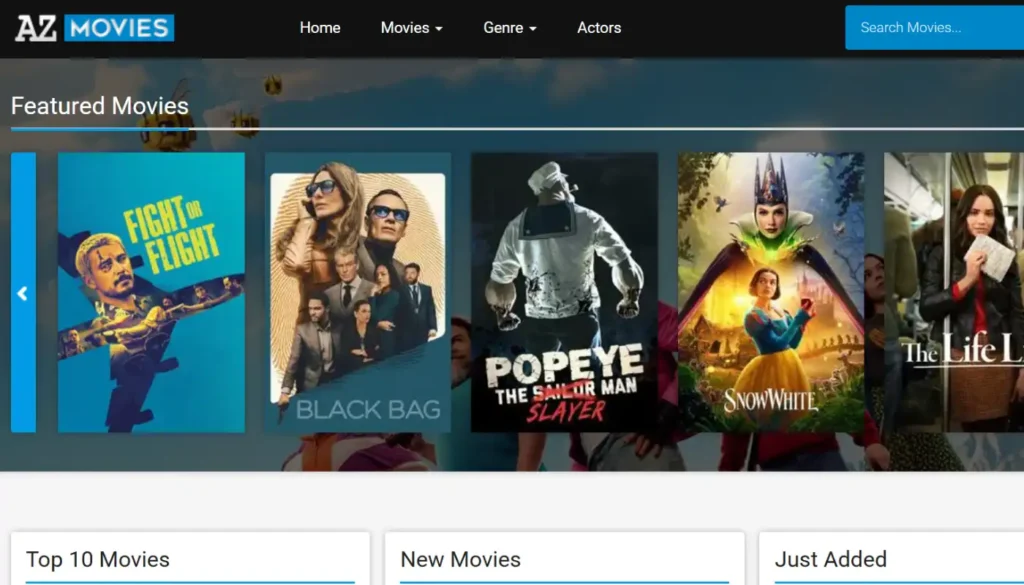Open the Snow White movie poster
Viewport: 1024px width, 585px height.
(x=771, y=292)
